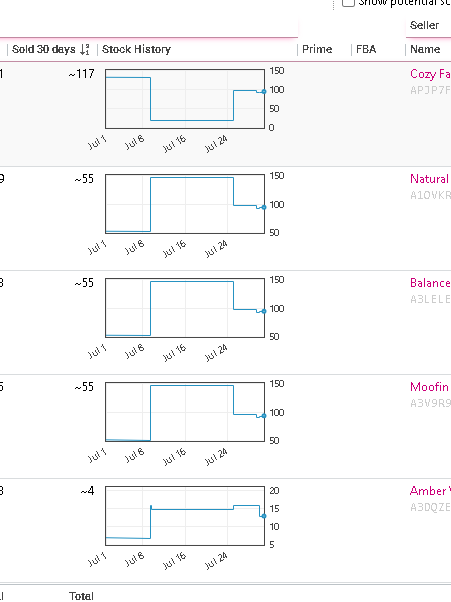Image resolution: width=451 pixels, height=602 pixels.
Task: Open the Natural seller link
Action: [430, 179]
